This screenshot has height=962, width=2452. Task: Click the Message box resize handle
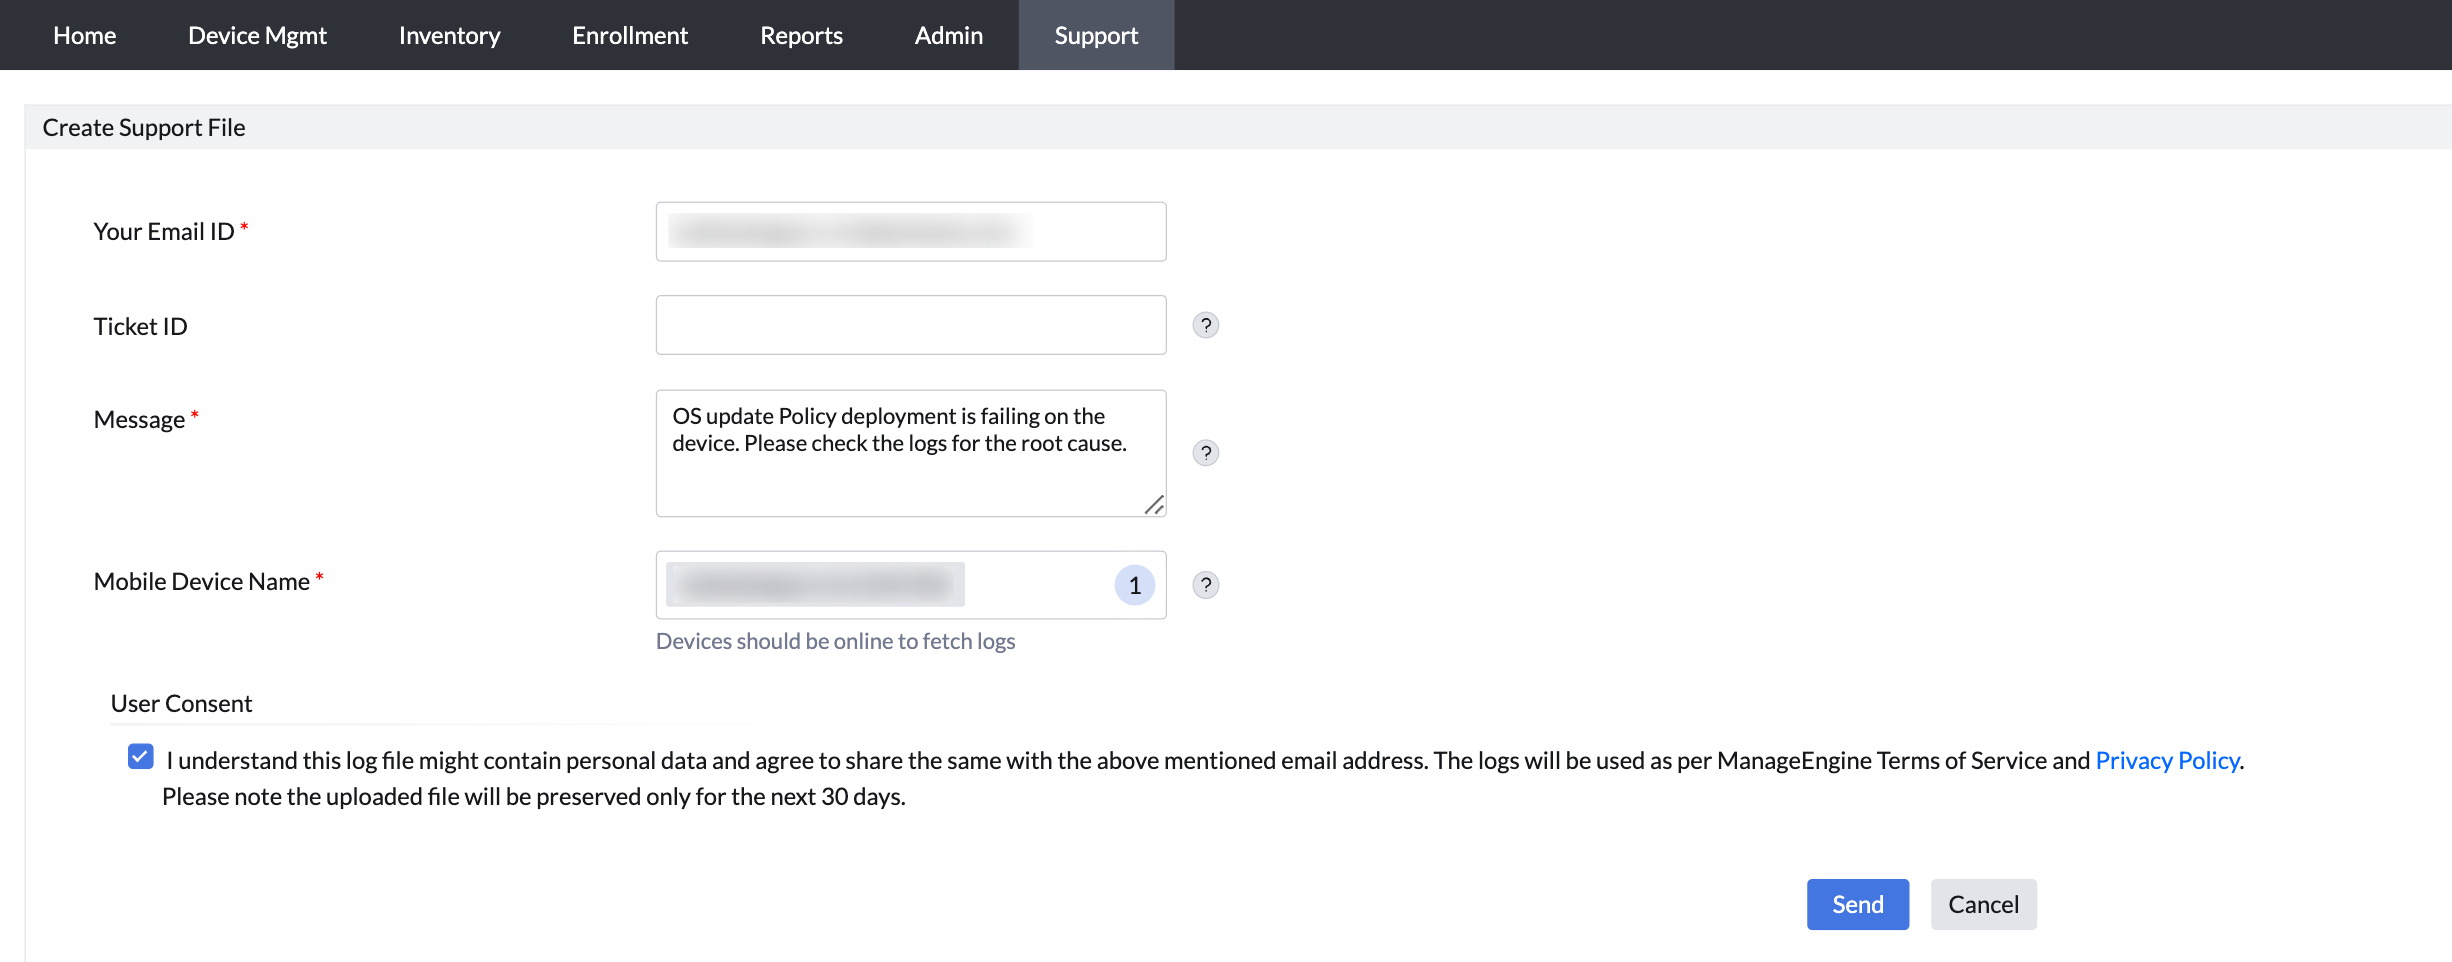pyautogui.click(x=1154, y=505)
